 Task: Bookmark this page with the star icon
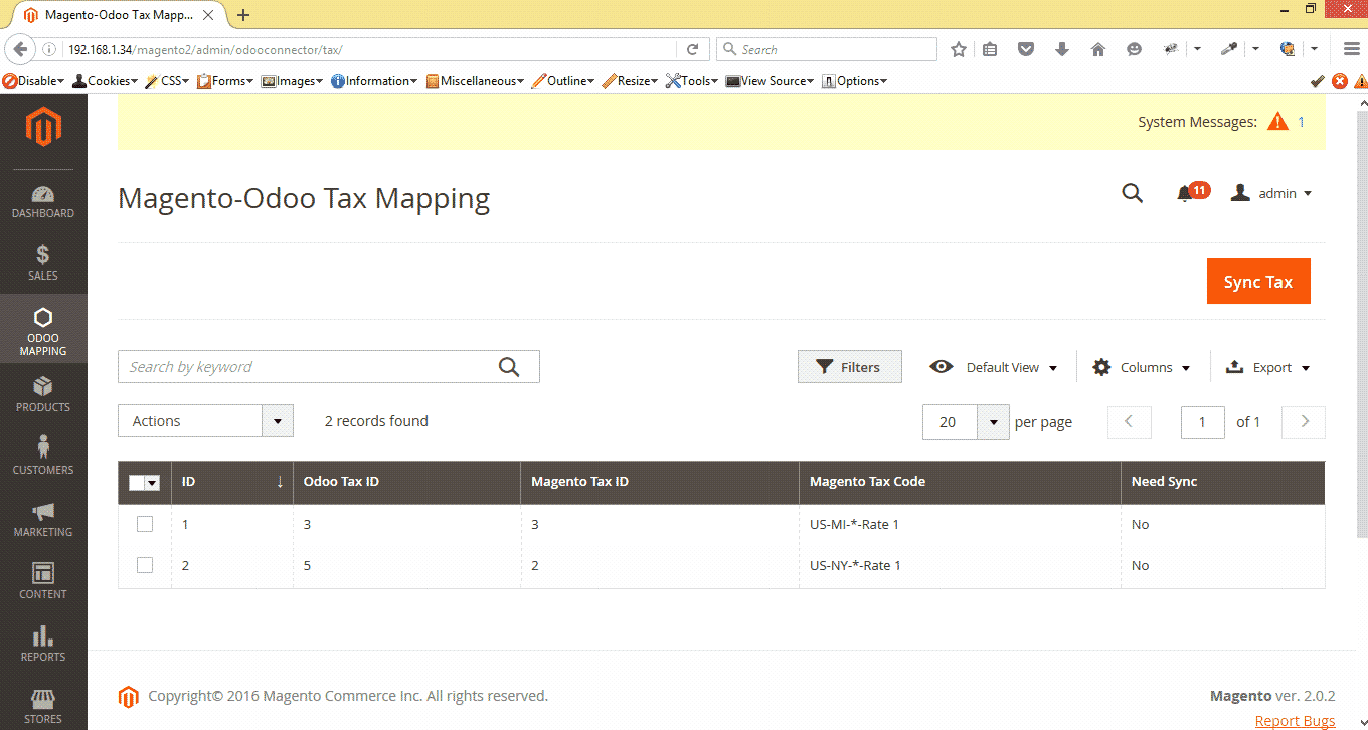coord(958,49)
